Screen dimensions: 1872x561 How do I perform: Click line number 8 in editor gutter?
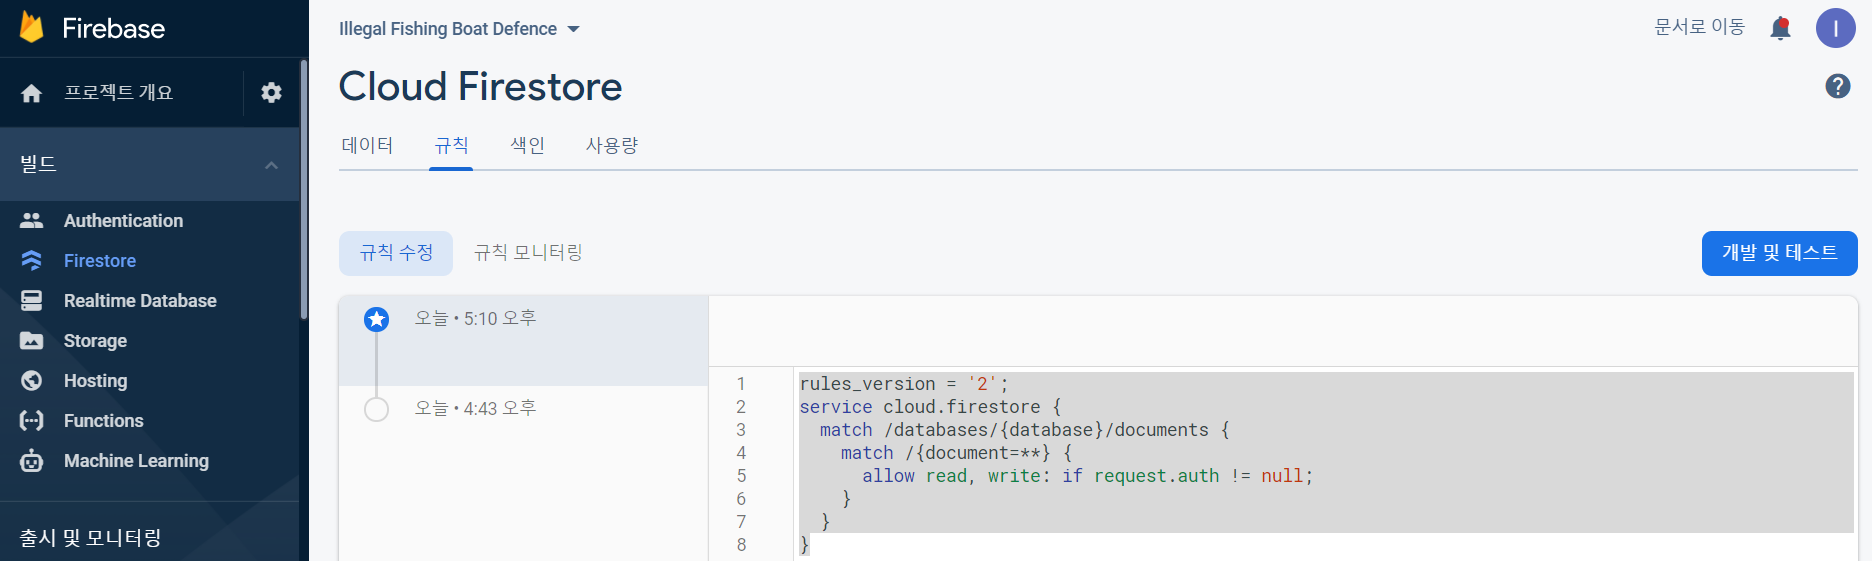click(x=741, y=545)
